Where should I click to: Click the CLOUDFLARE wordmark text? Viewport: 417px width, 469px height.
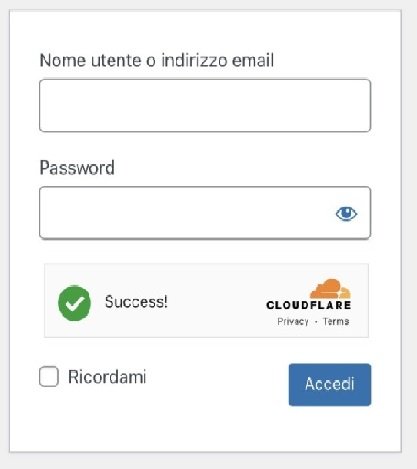(x=309, y=305)
